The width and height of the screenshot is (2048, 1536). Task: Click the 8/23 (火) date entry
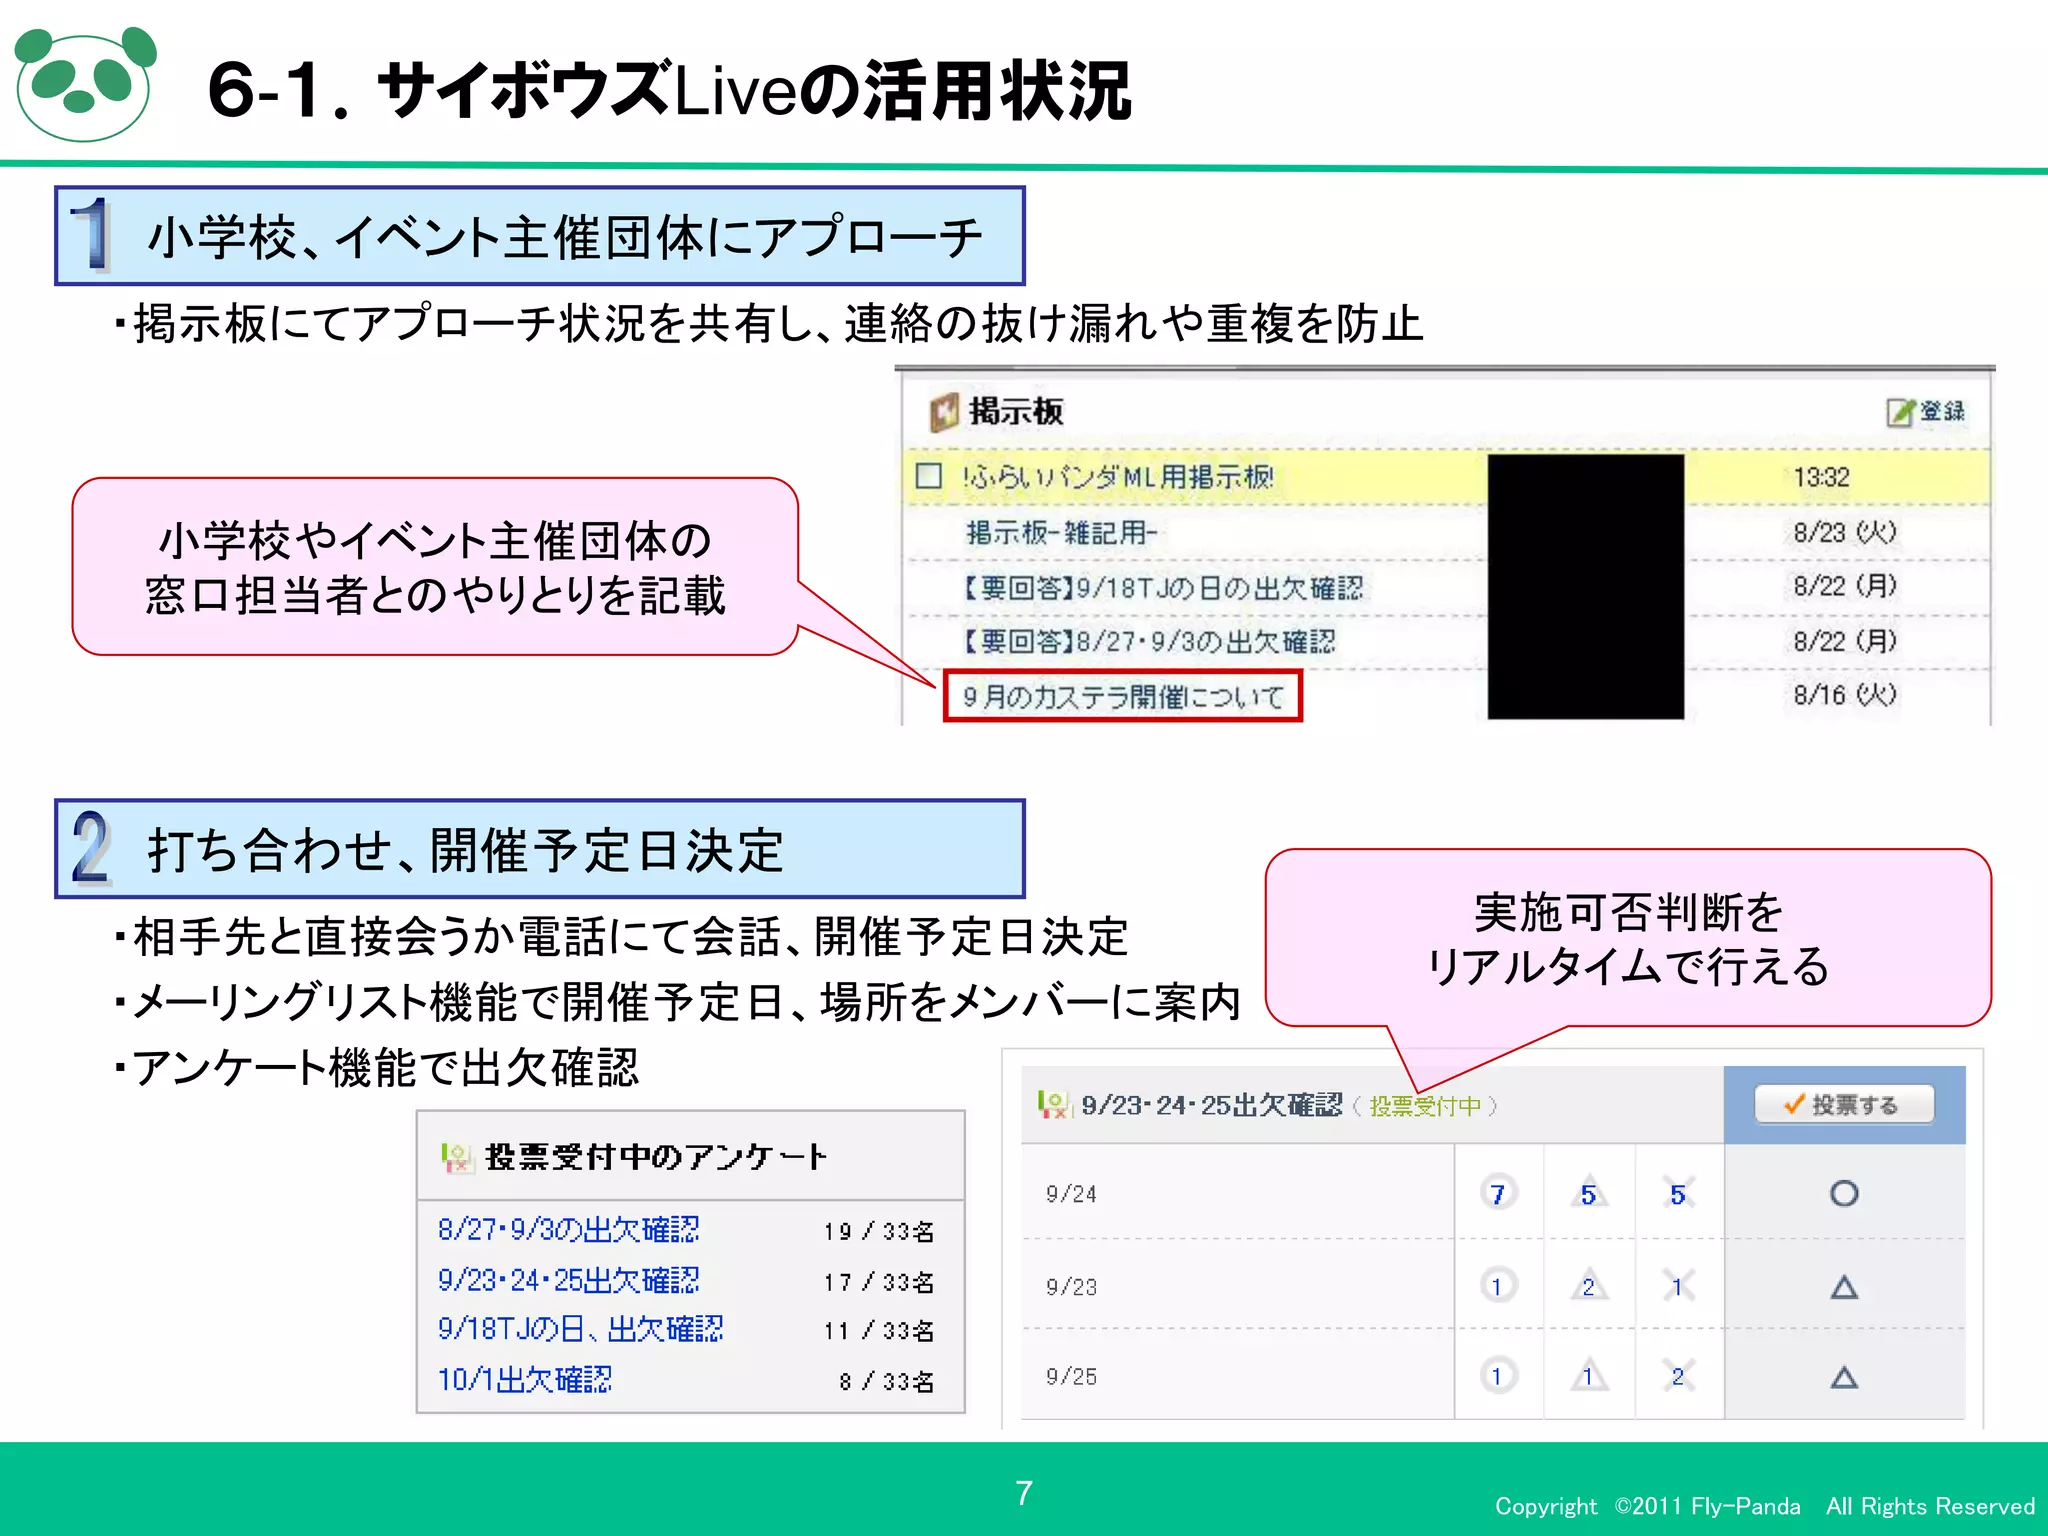click(x=1844, y=532)
